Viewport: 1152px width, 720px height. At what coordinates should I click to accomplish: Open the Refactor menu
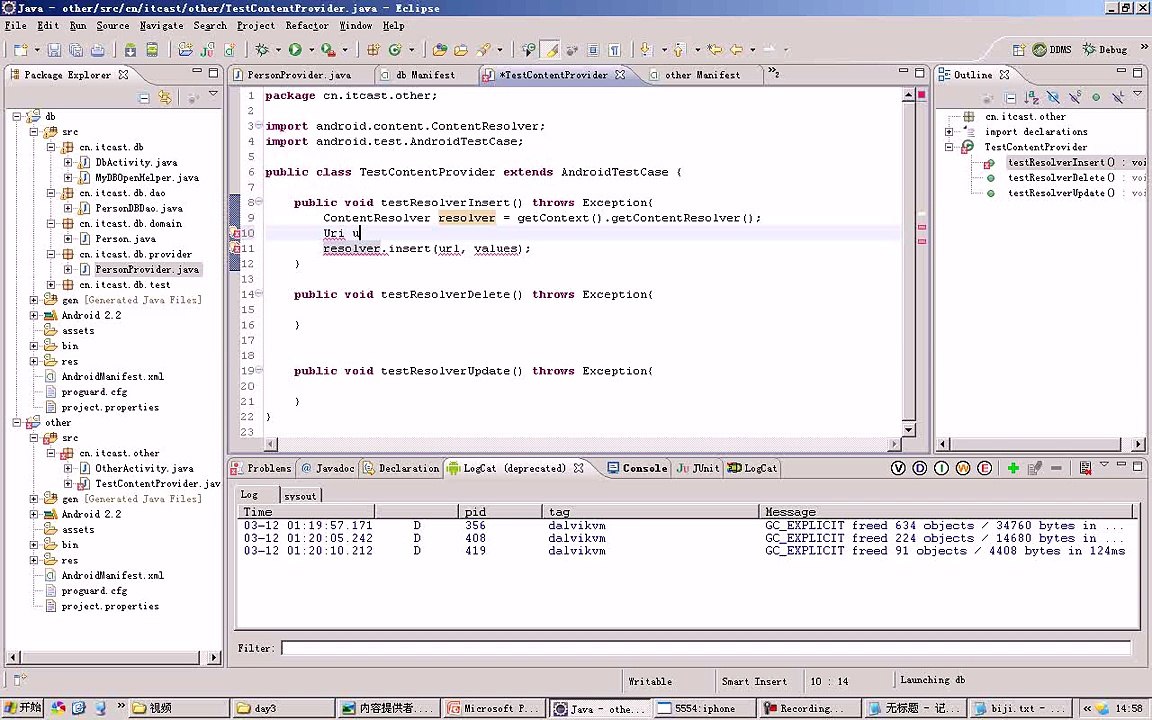point(307,26)
